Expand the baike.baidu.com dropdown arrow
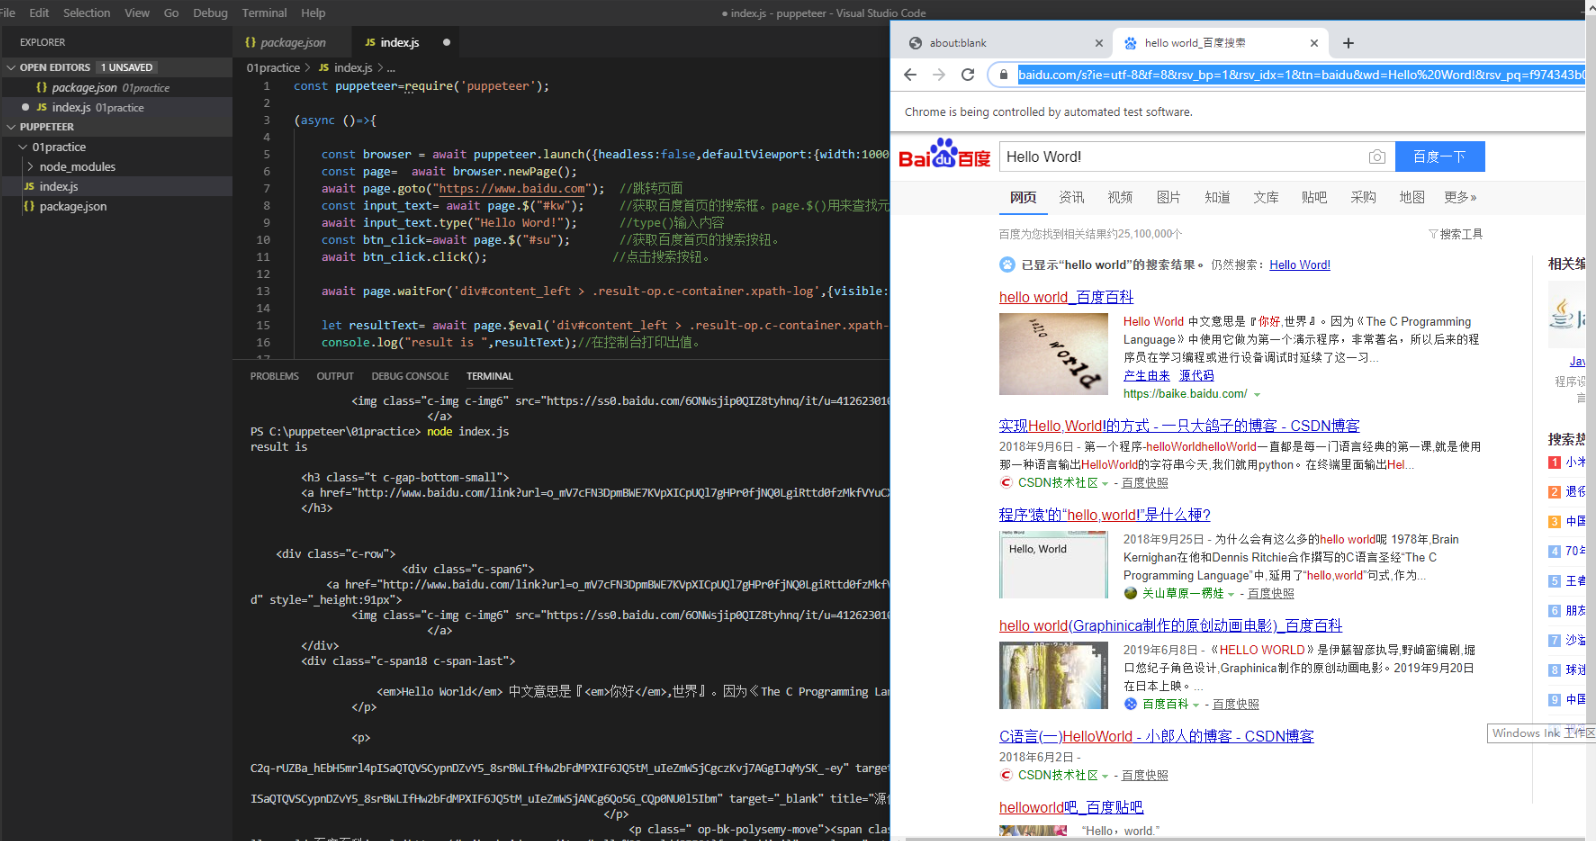Screen dimensions: 1596x841 [x=1257, y=395]
